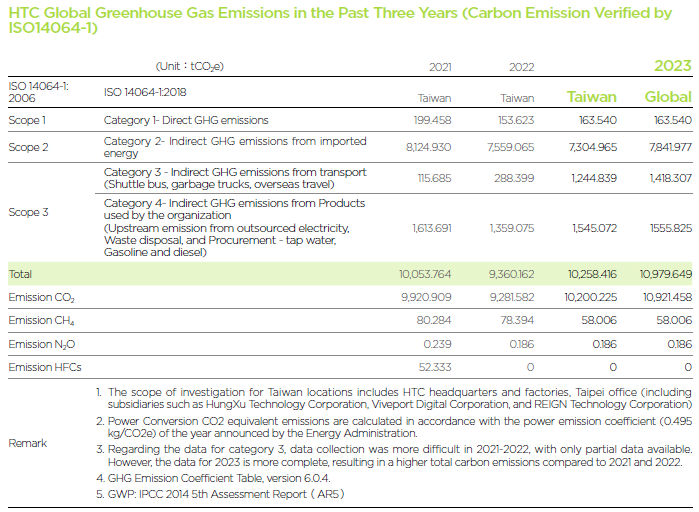Click the 'Scope 2' row label
Image resolution: width=699 pixels, height=512 pixels.
pos(28,147)
